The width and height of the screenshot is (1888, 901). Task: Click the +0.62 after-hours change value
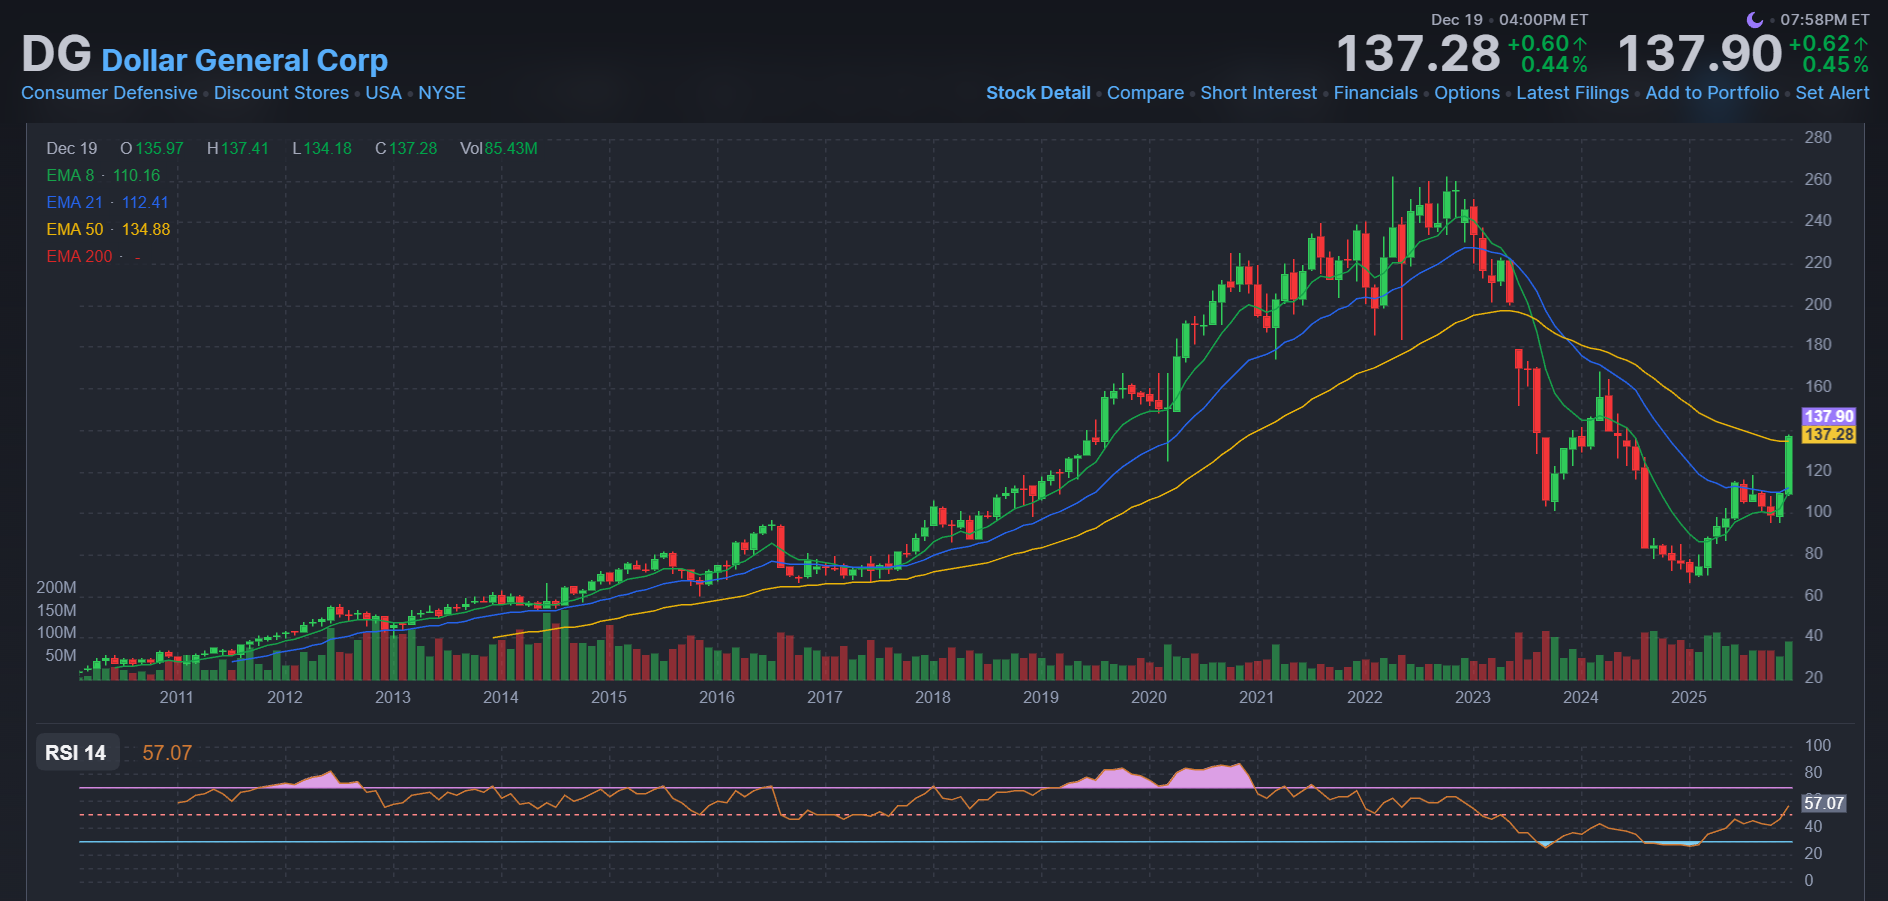[1820, 44]
